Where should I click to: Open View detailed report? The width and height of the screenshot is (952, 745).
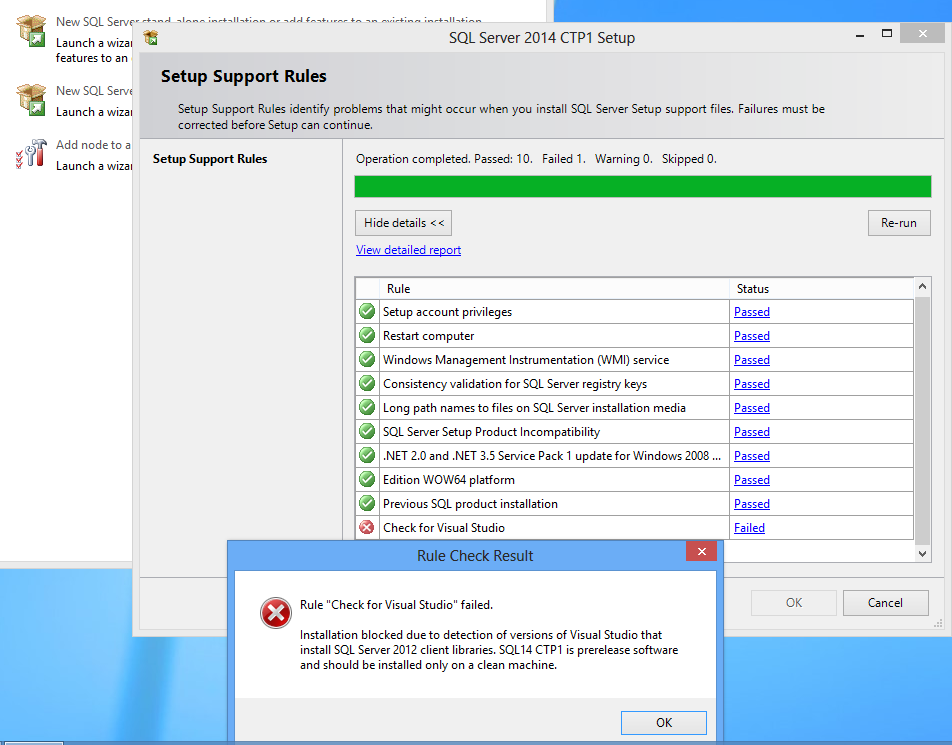[408, 249]
